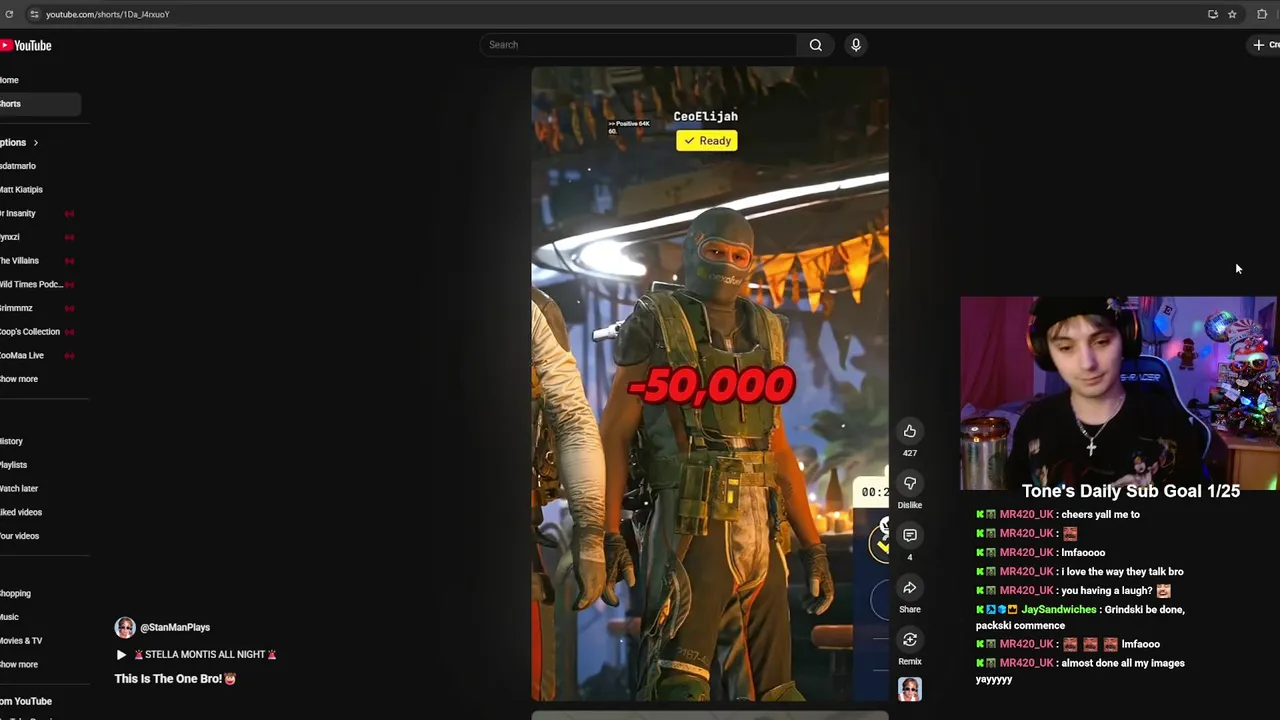Open Wild Times Podcast channel

coord(32,285)
